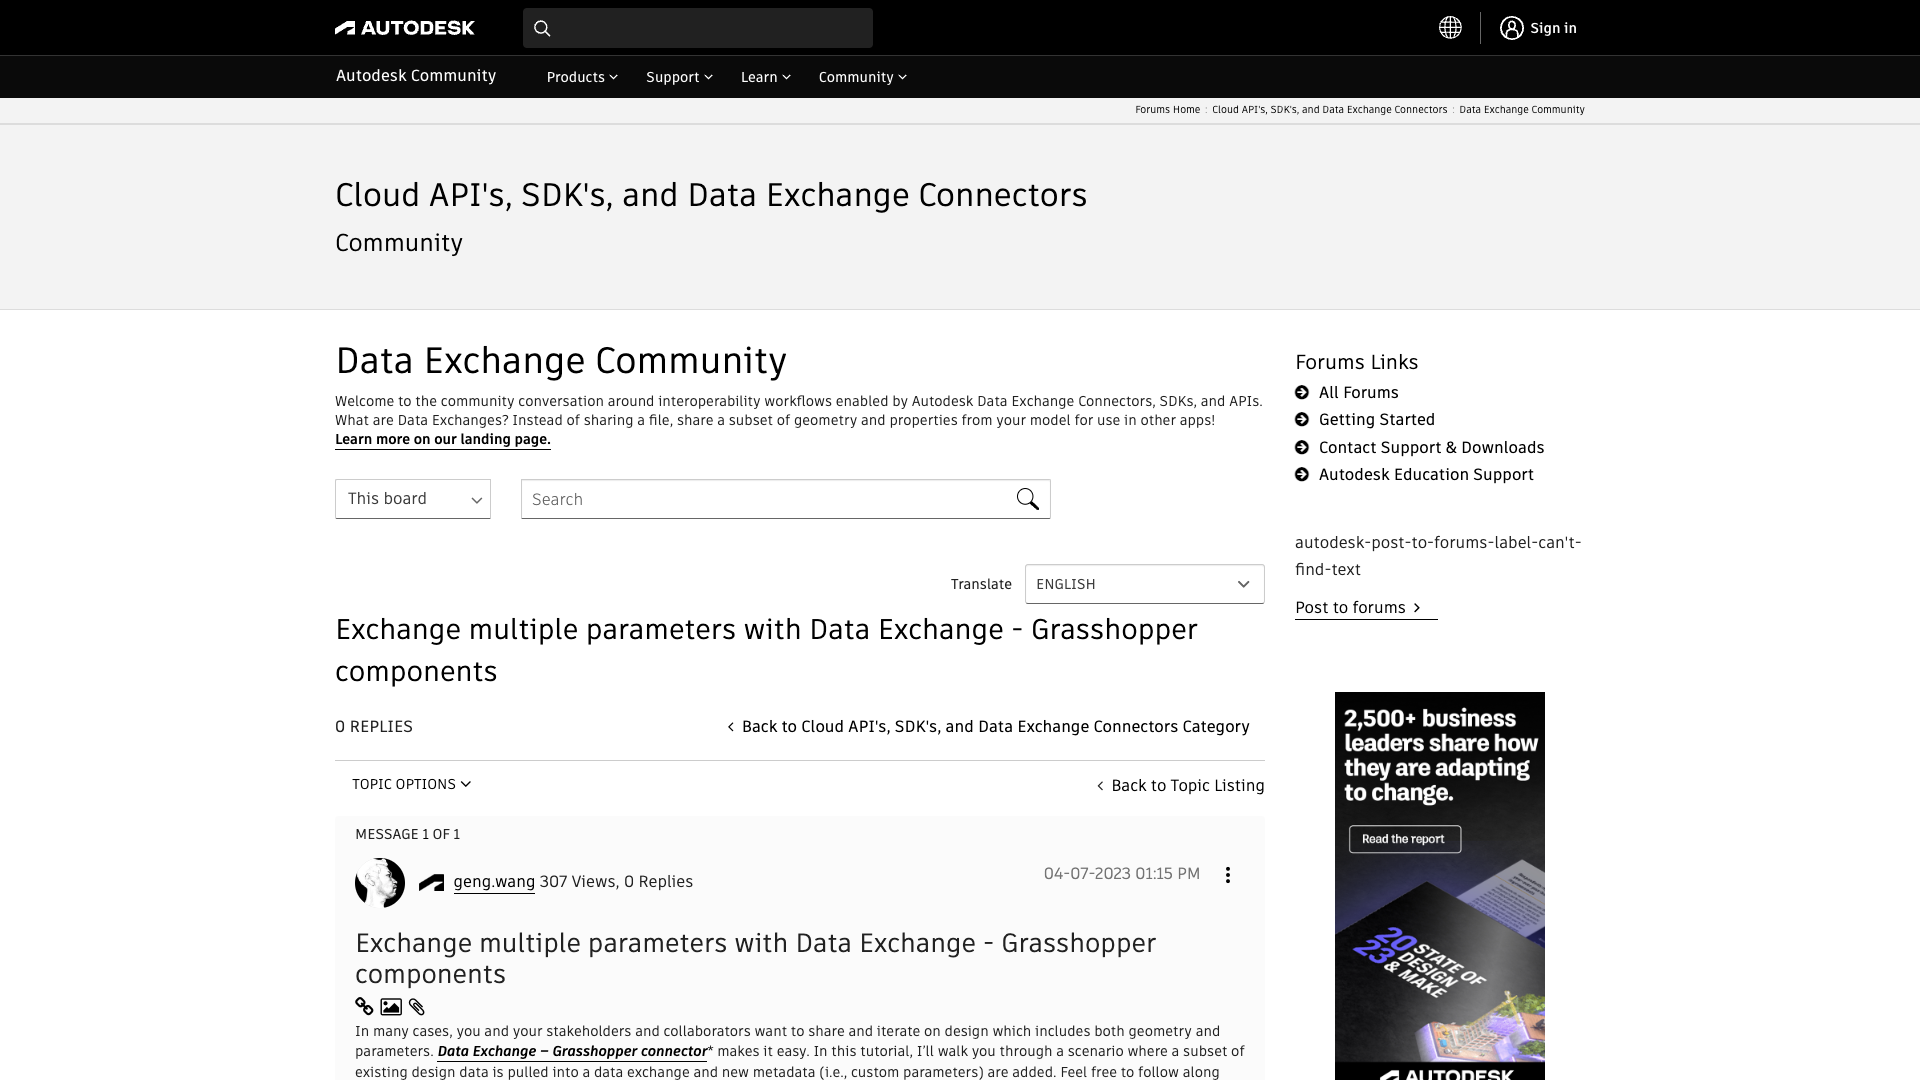1920x1080 pixels.
Task: Open Cloud API's, SDK's breadcrumb link
Action: (1329, 110)
